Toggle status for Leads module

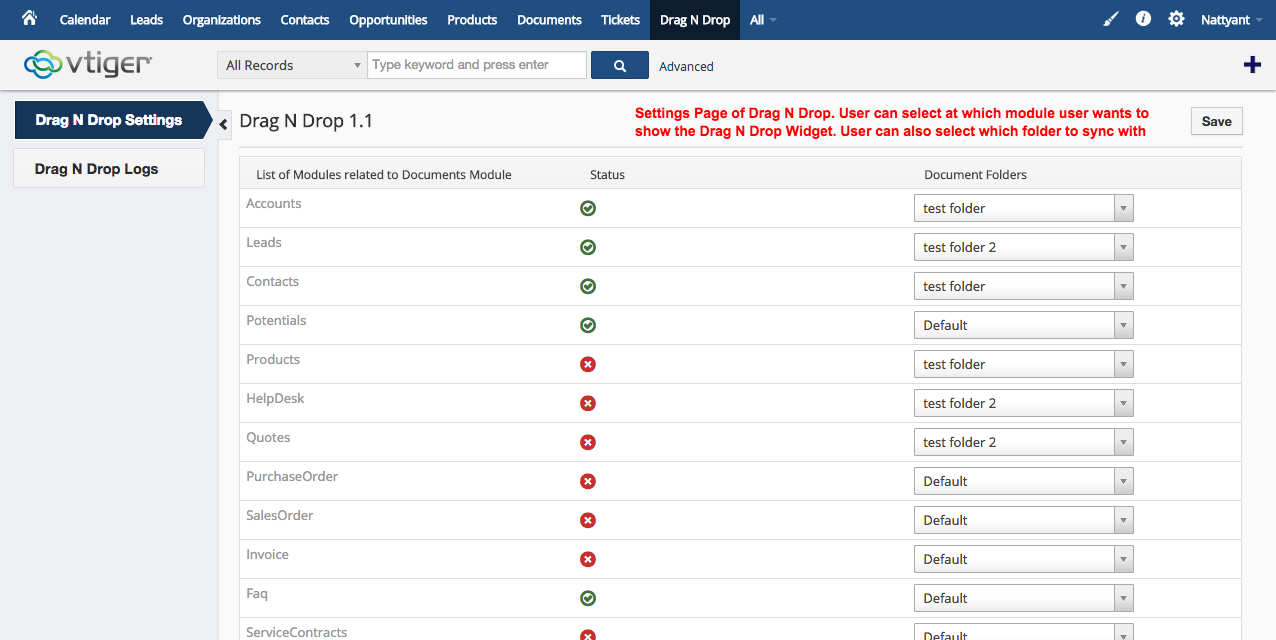pos(588,247)
